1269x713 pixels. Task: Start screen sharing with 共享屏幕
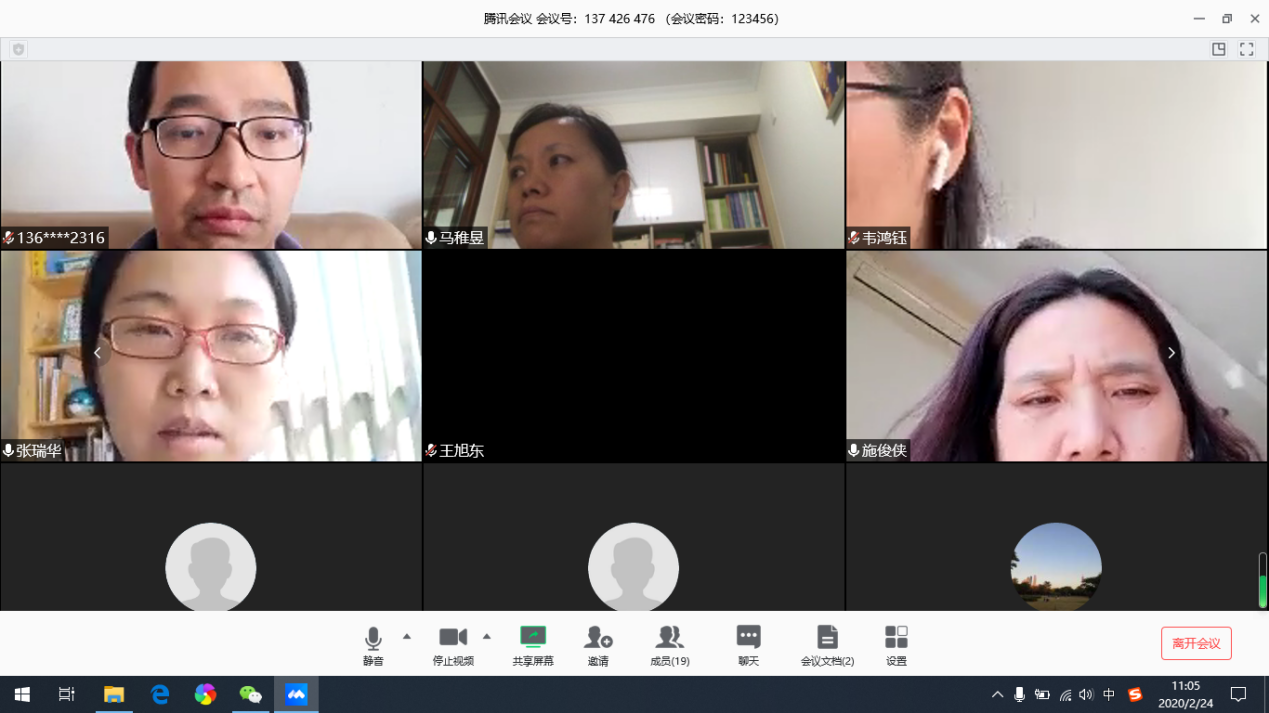coord(533,645)
